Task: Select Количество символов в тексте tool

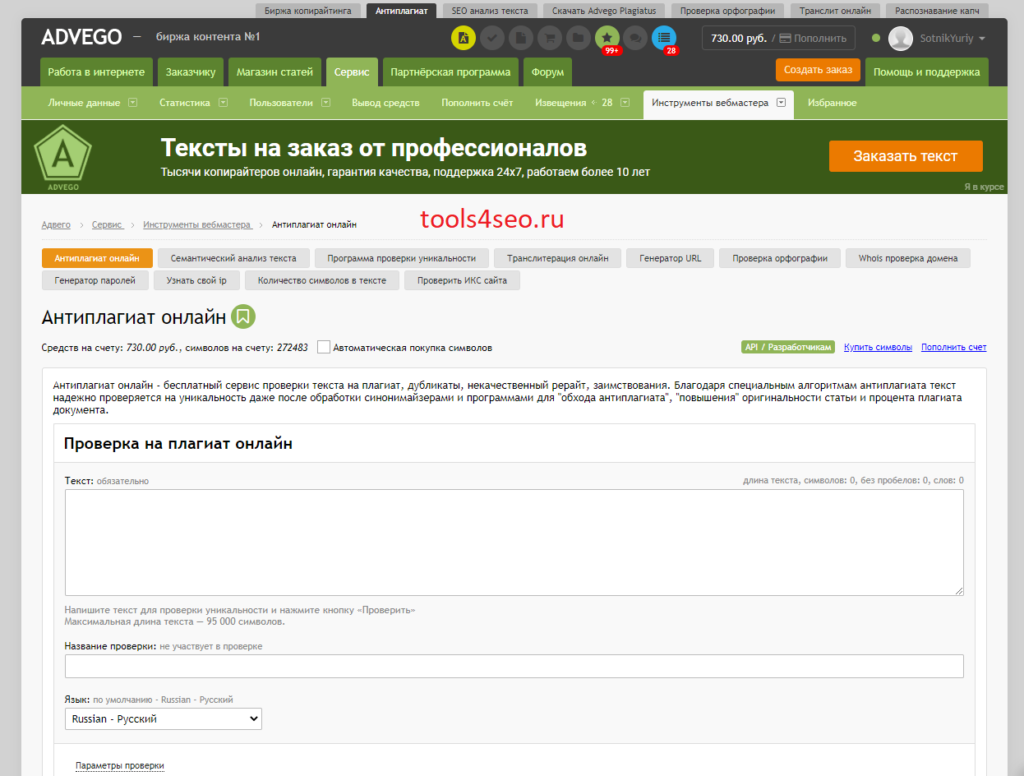Action: coord(322,280)
